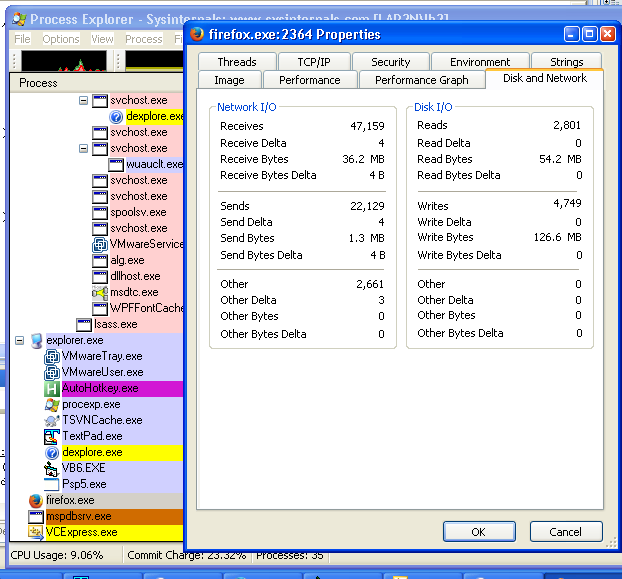Screen dimensions: 622x579
Task: Click the VMwareService icon
Action: pos(100,245)
